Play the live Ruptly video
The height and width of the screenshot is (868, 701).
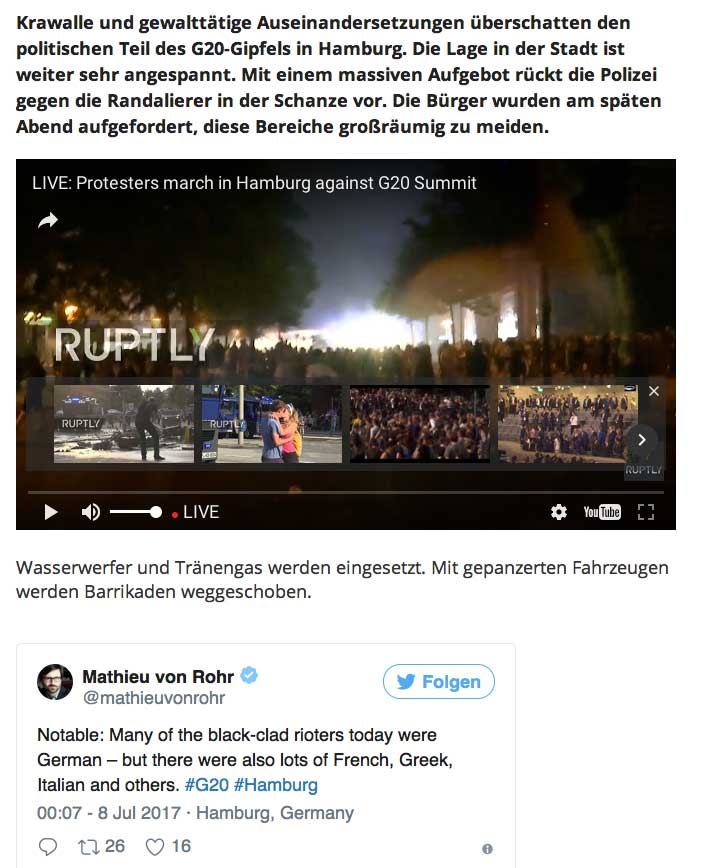pyautogui.click(x=51, y=512)
